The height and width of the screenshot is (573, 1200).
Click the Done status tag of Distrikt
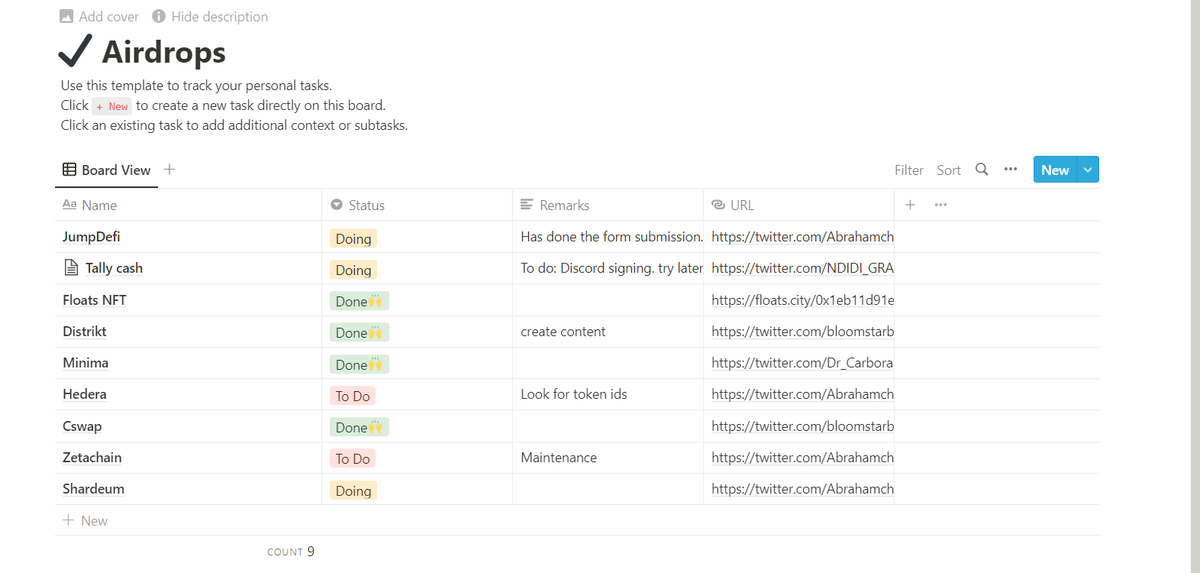pos(359,333)
